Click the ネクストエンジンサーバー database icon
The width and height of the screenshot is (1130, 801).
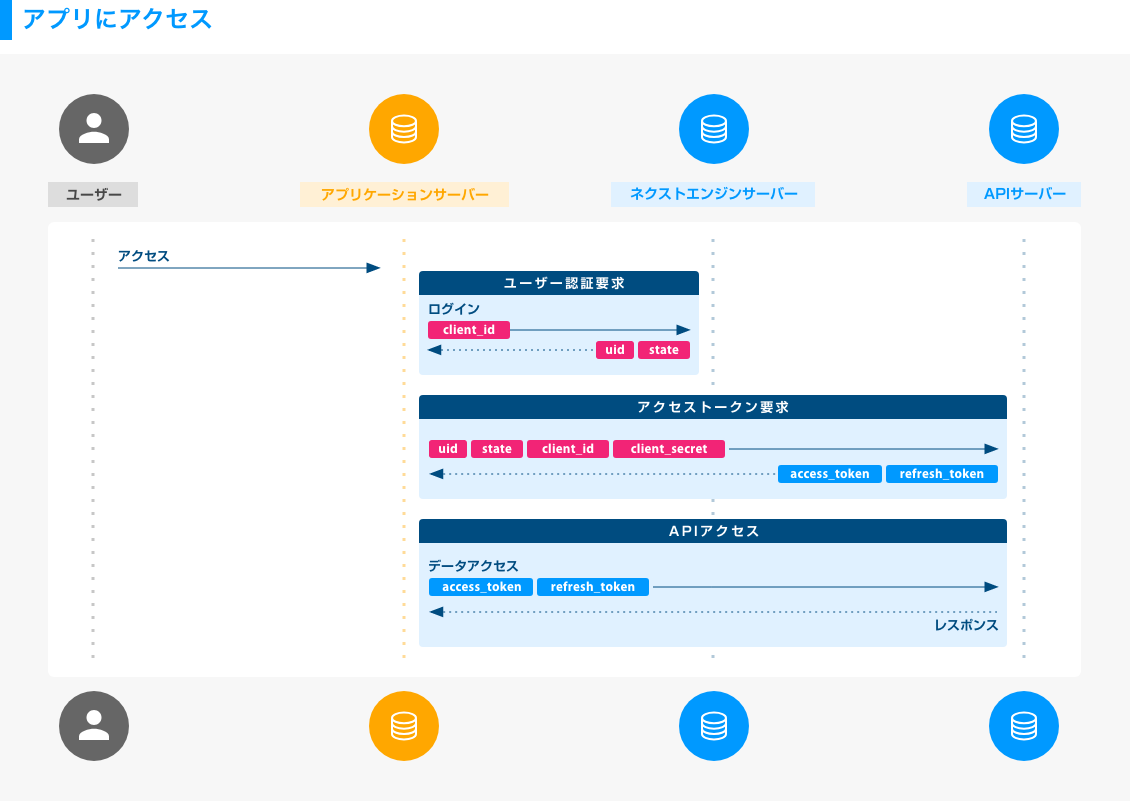tap(713, 128)
